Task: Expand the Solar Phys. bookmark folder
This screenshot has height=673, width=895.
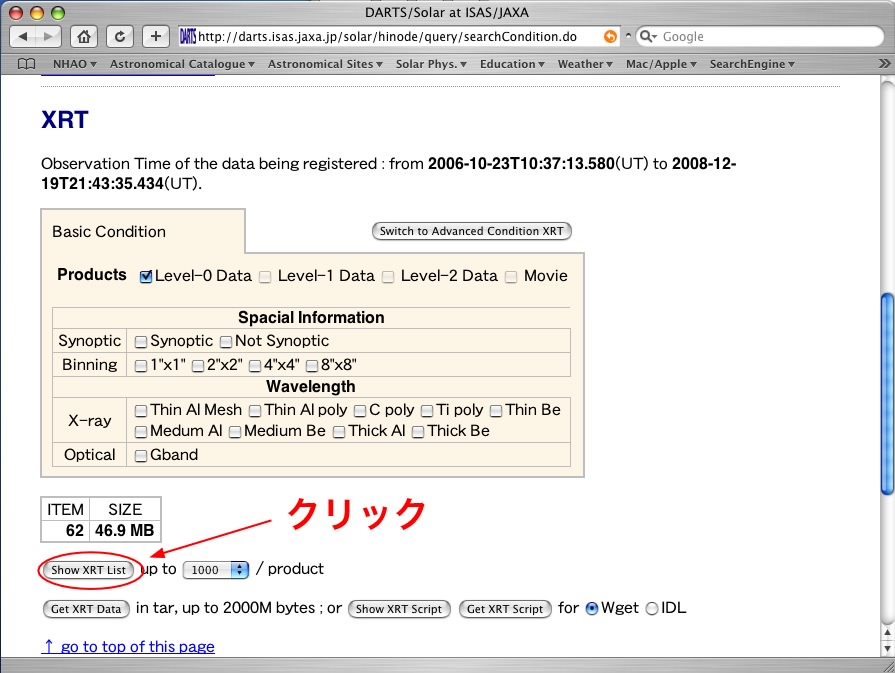Action: coord(431,64)
